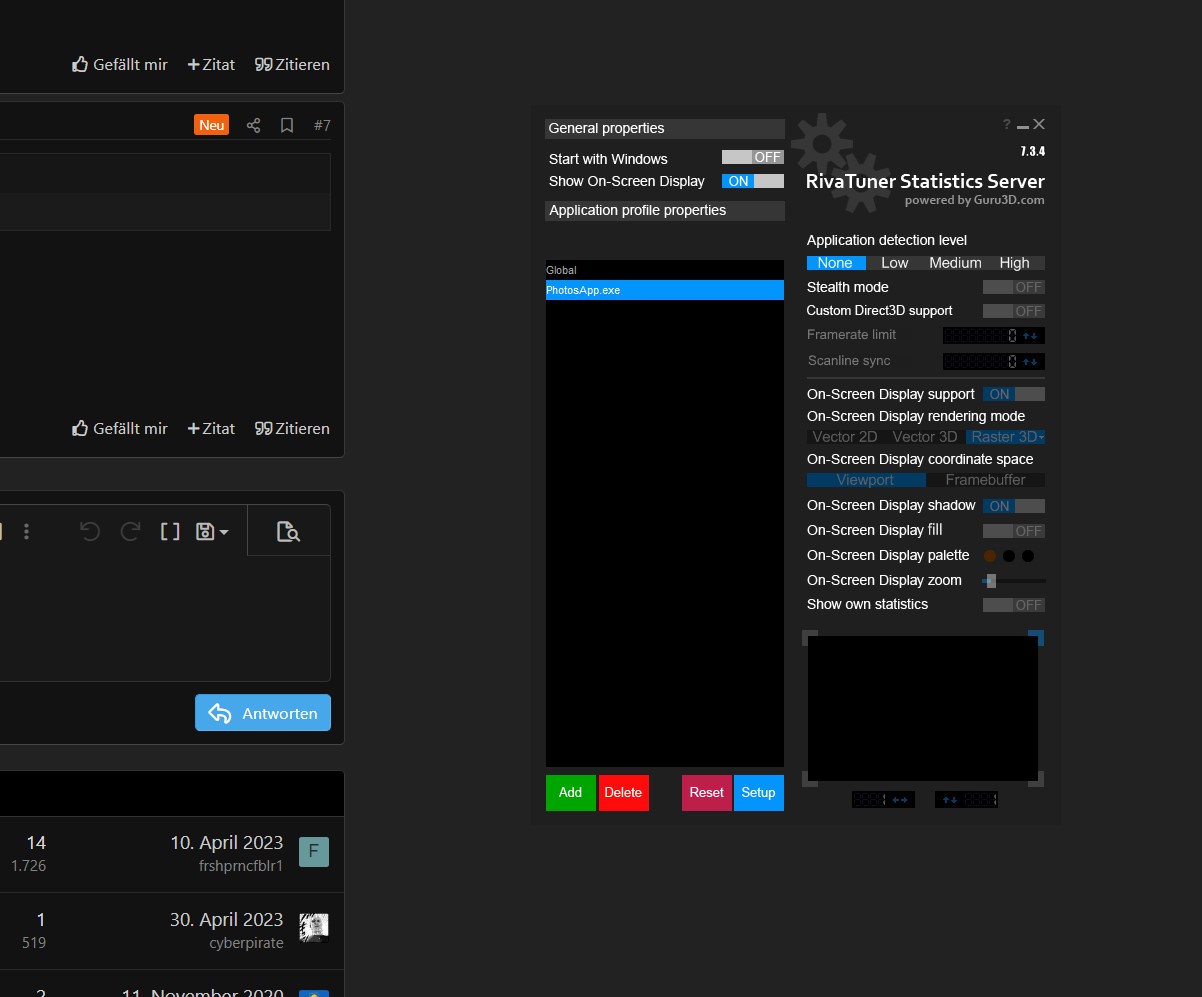Viewport: 1202px width, 997px height.
Task: Select the Global profile in list
Action: pyautogui.click(x=665, y=270)
